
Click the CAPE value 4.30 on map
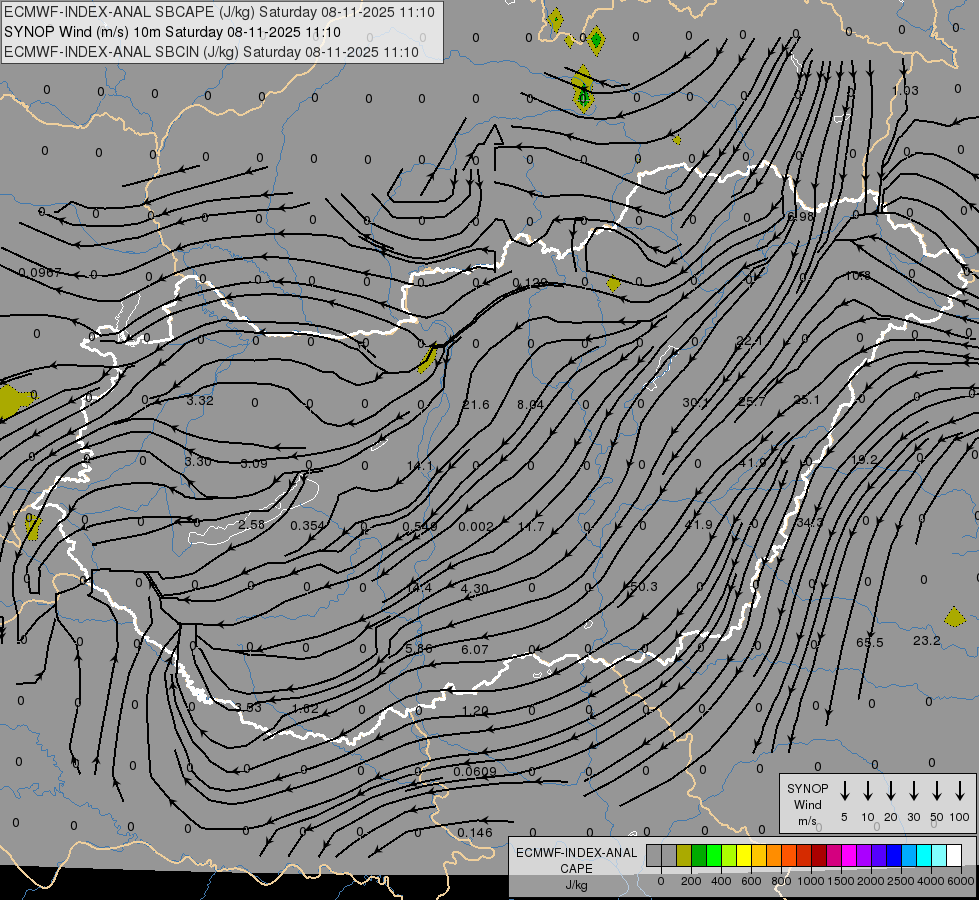(x=475, y=589)
